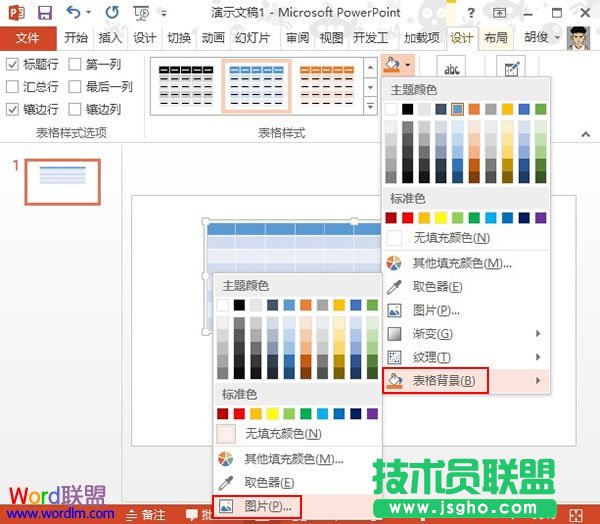Pick black theme color in table background submenu

[239, 305]
